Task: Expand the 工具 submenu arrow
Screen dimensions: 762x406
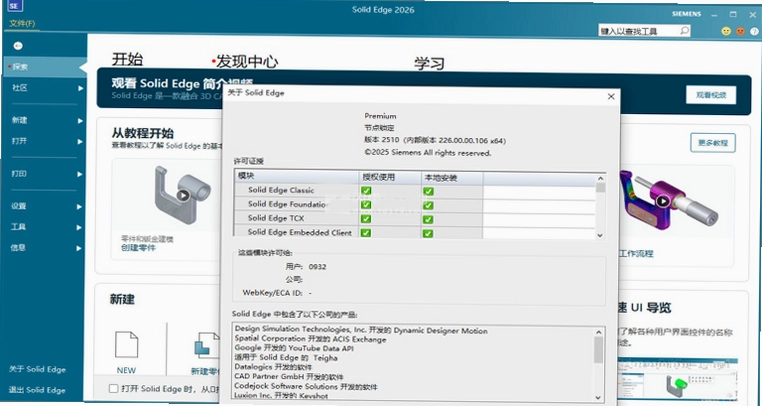Action: point(79,228)
